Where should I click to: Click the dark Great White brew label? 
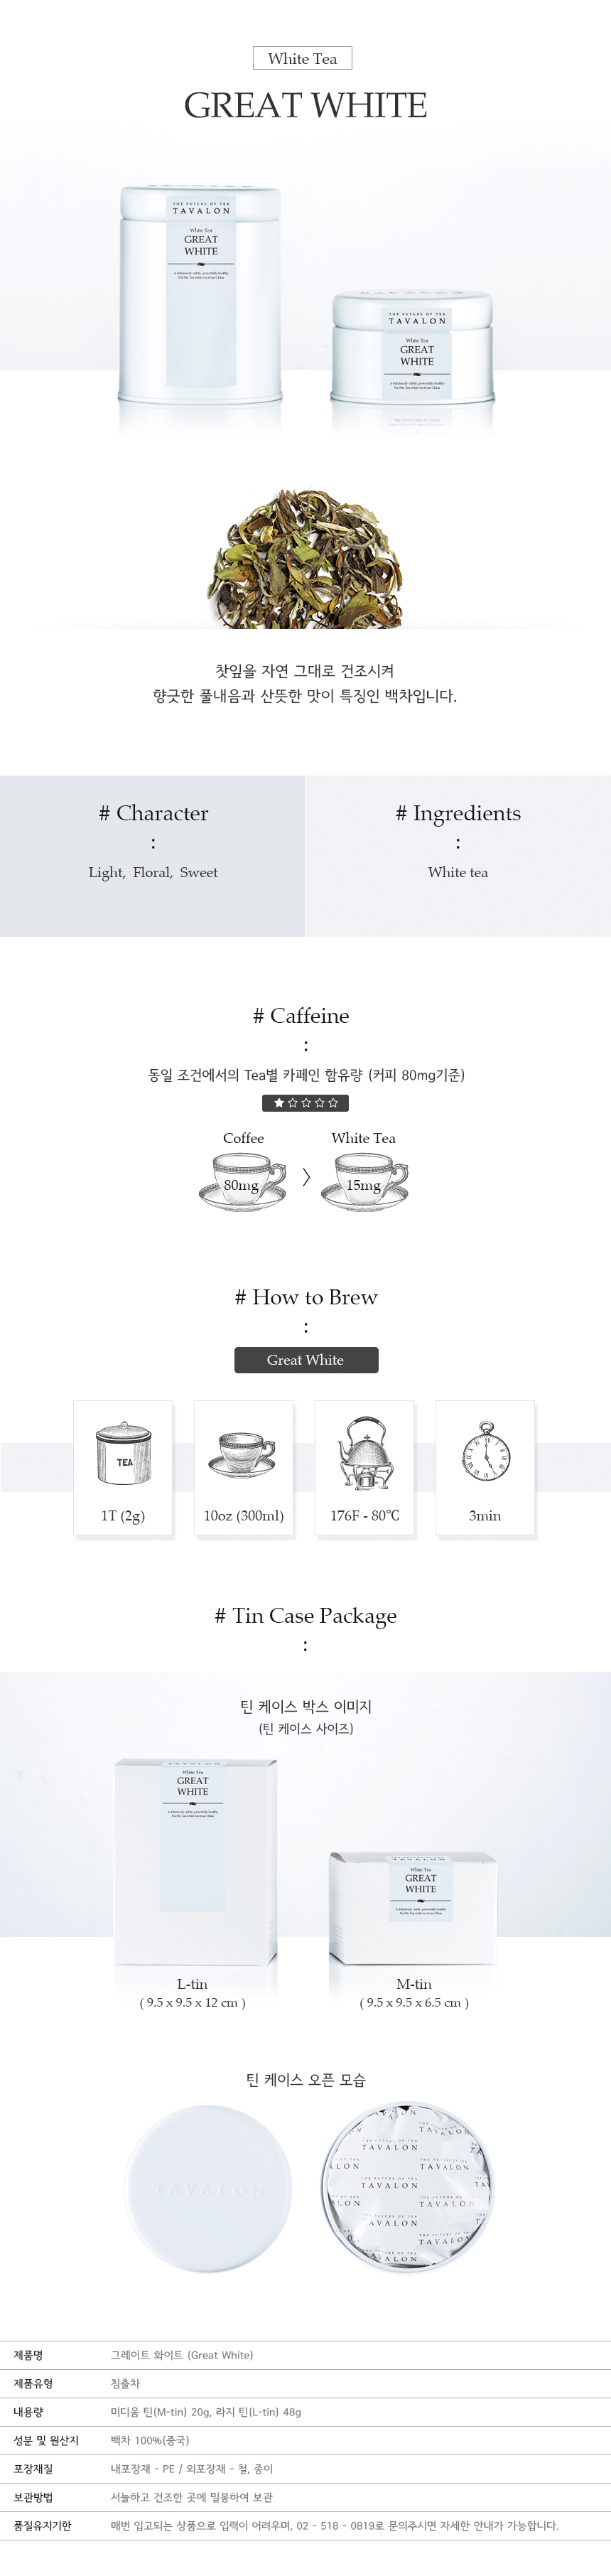click(x=306, y=1360)
